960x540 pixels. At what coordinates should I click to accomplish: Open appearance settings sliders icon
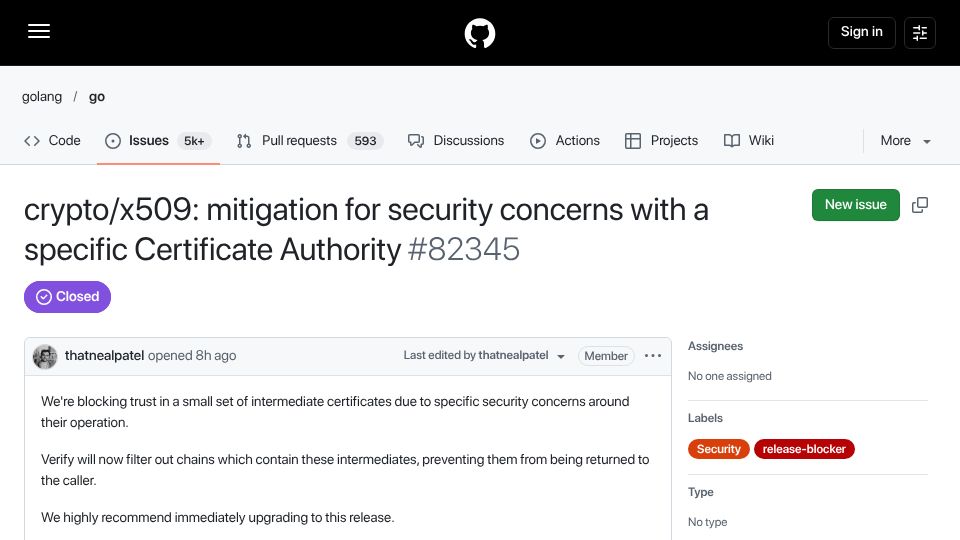pos(920,32)
